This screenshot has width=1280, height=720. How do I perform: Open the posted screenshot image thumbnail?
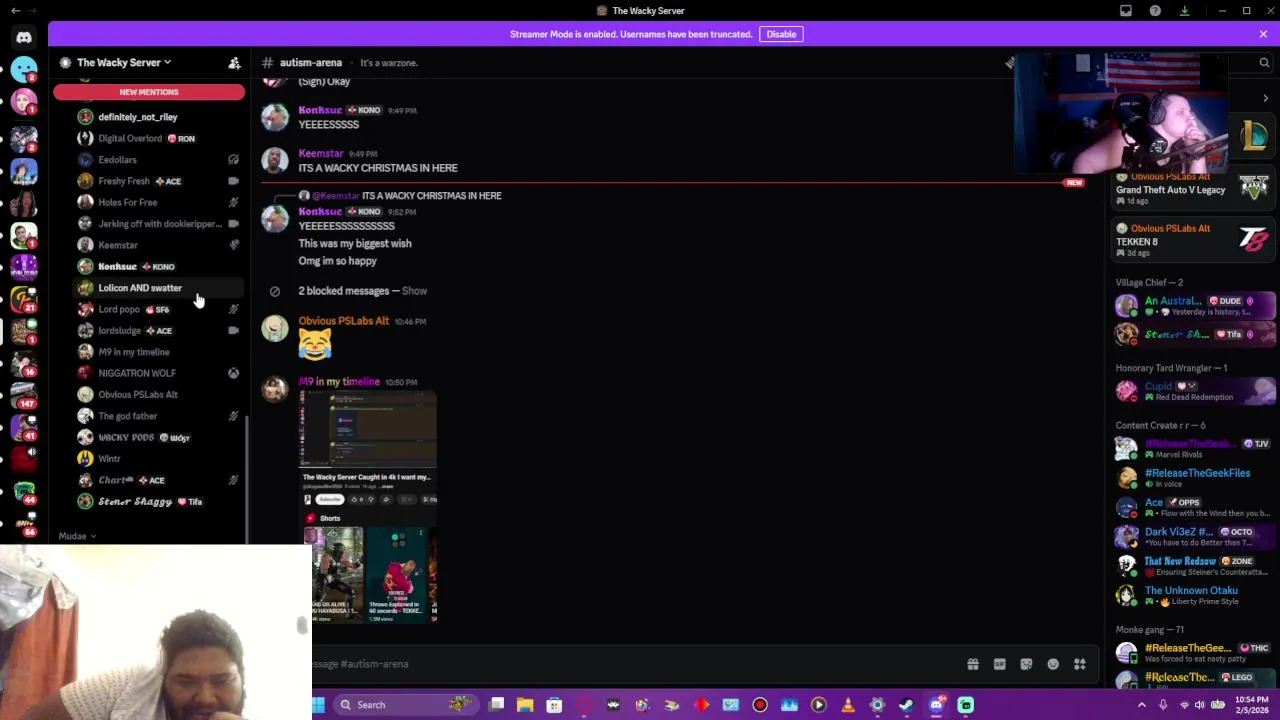click(368, 506)
